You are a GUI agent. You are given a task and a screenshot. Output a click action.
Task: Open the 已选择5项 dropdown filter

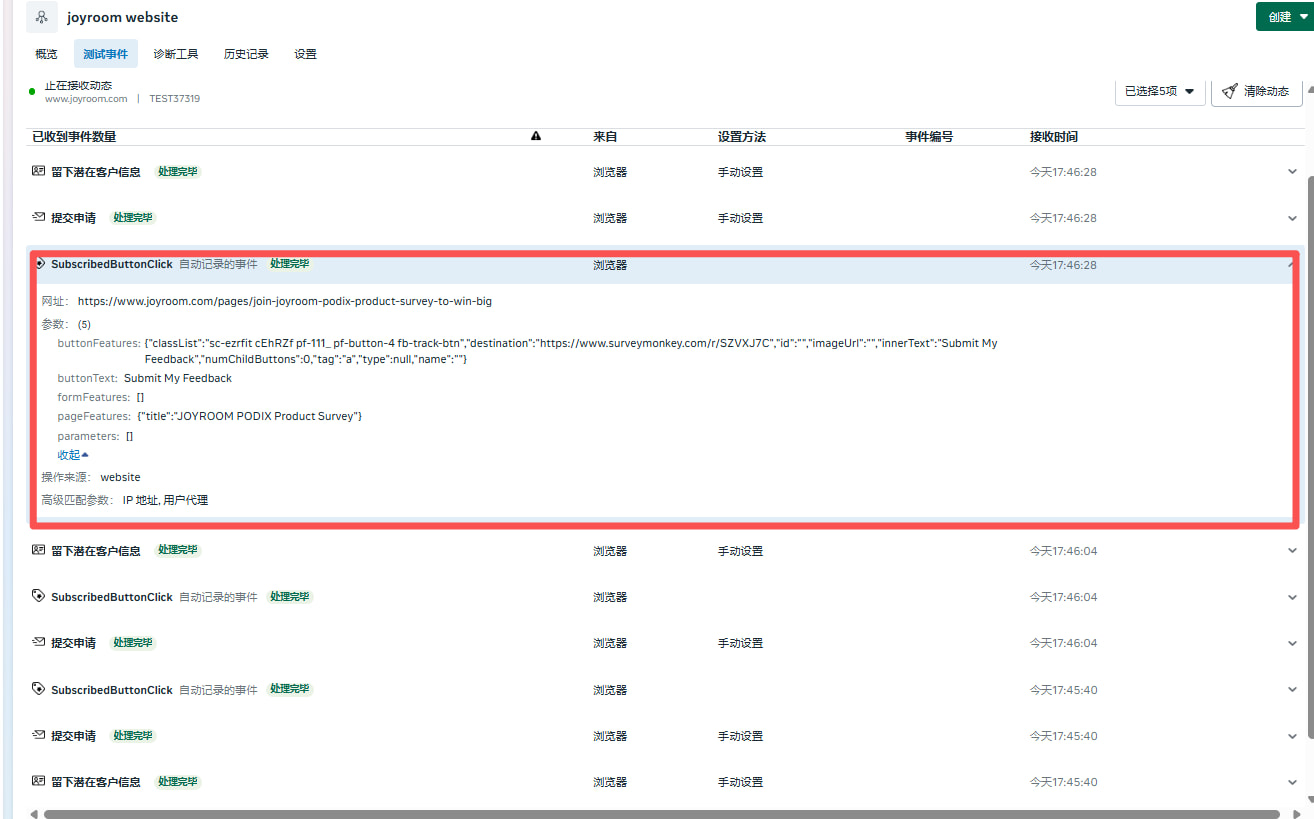tap(1159, 91)
